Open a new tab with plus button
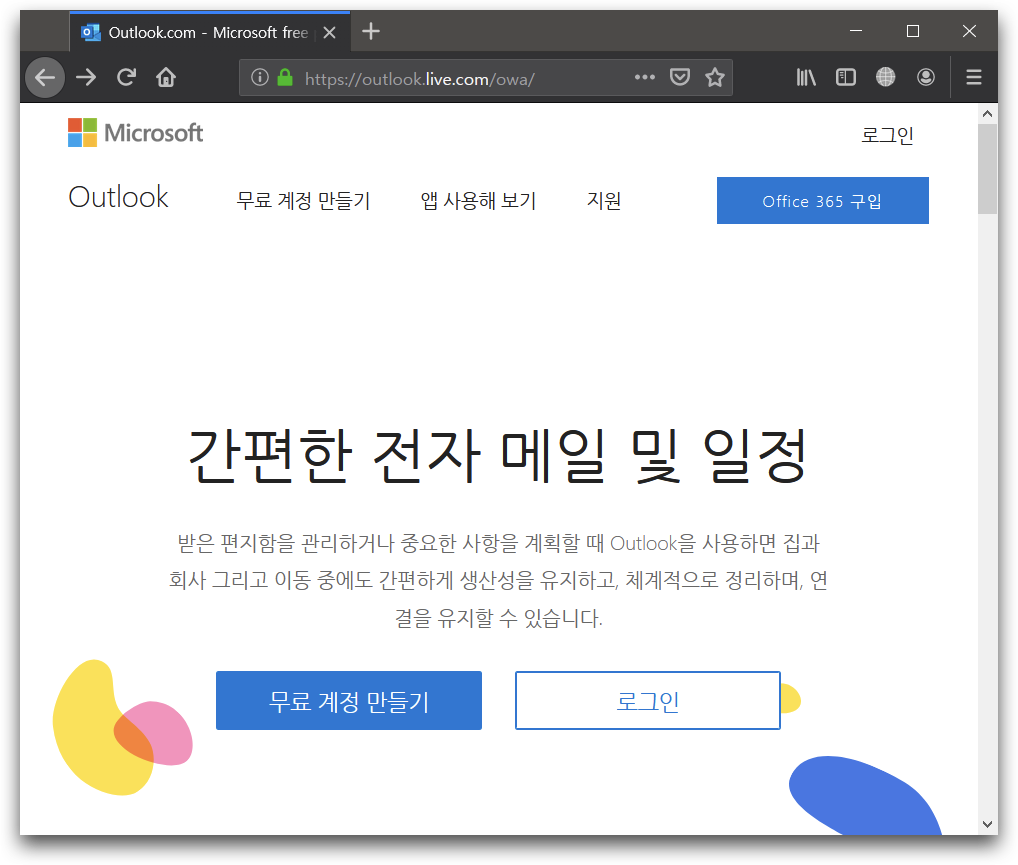The height and width of the screenshot is (865, 1018). pos(371,31)
